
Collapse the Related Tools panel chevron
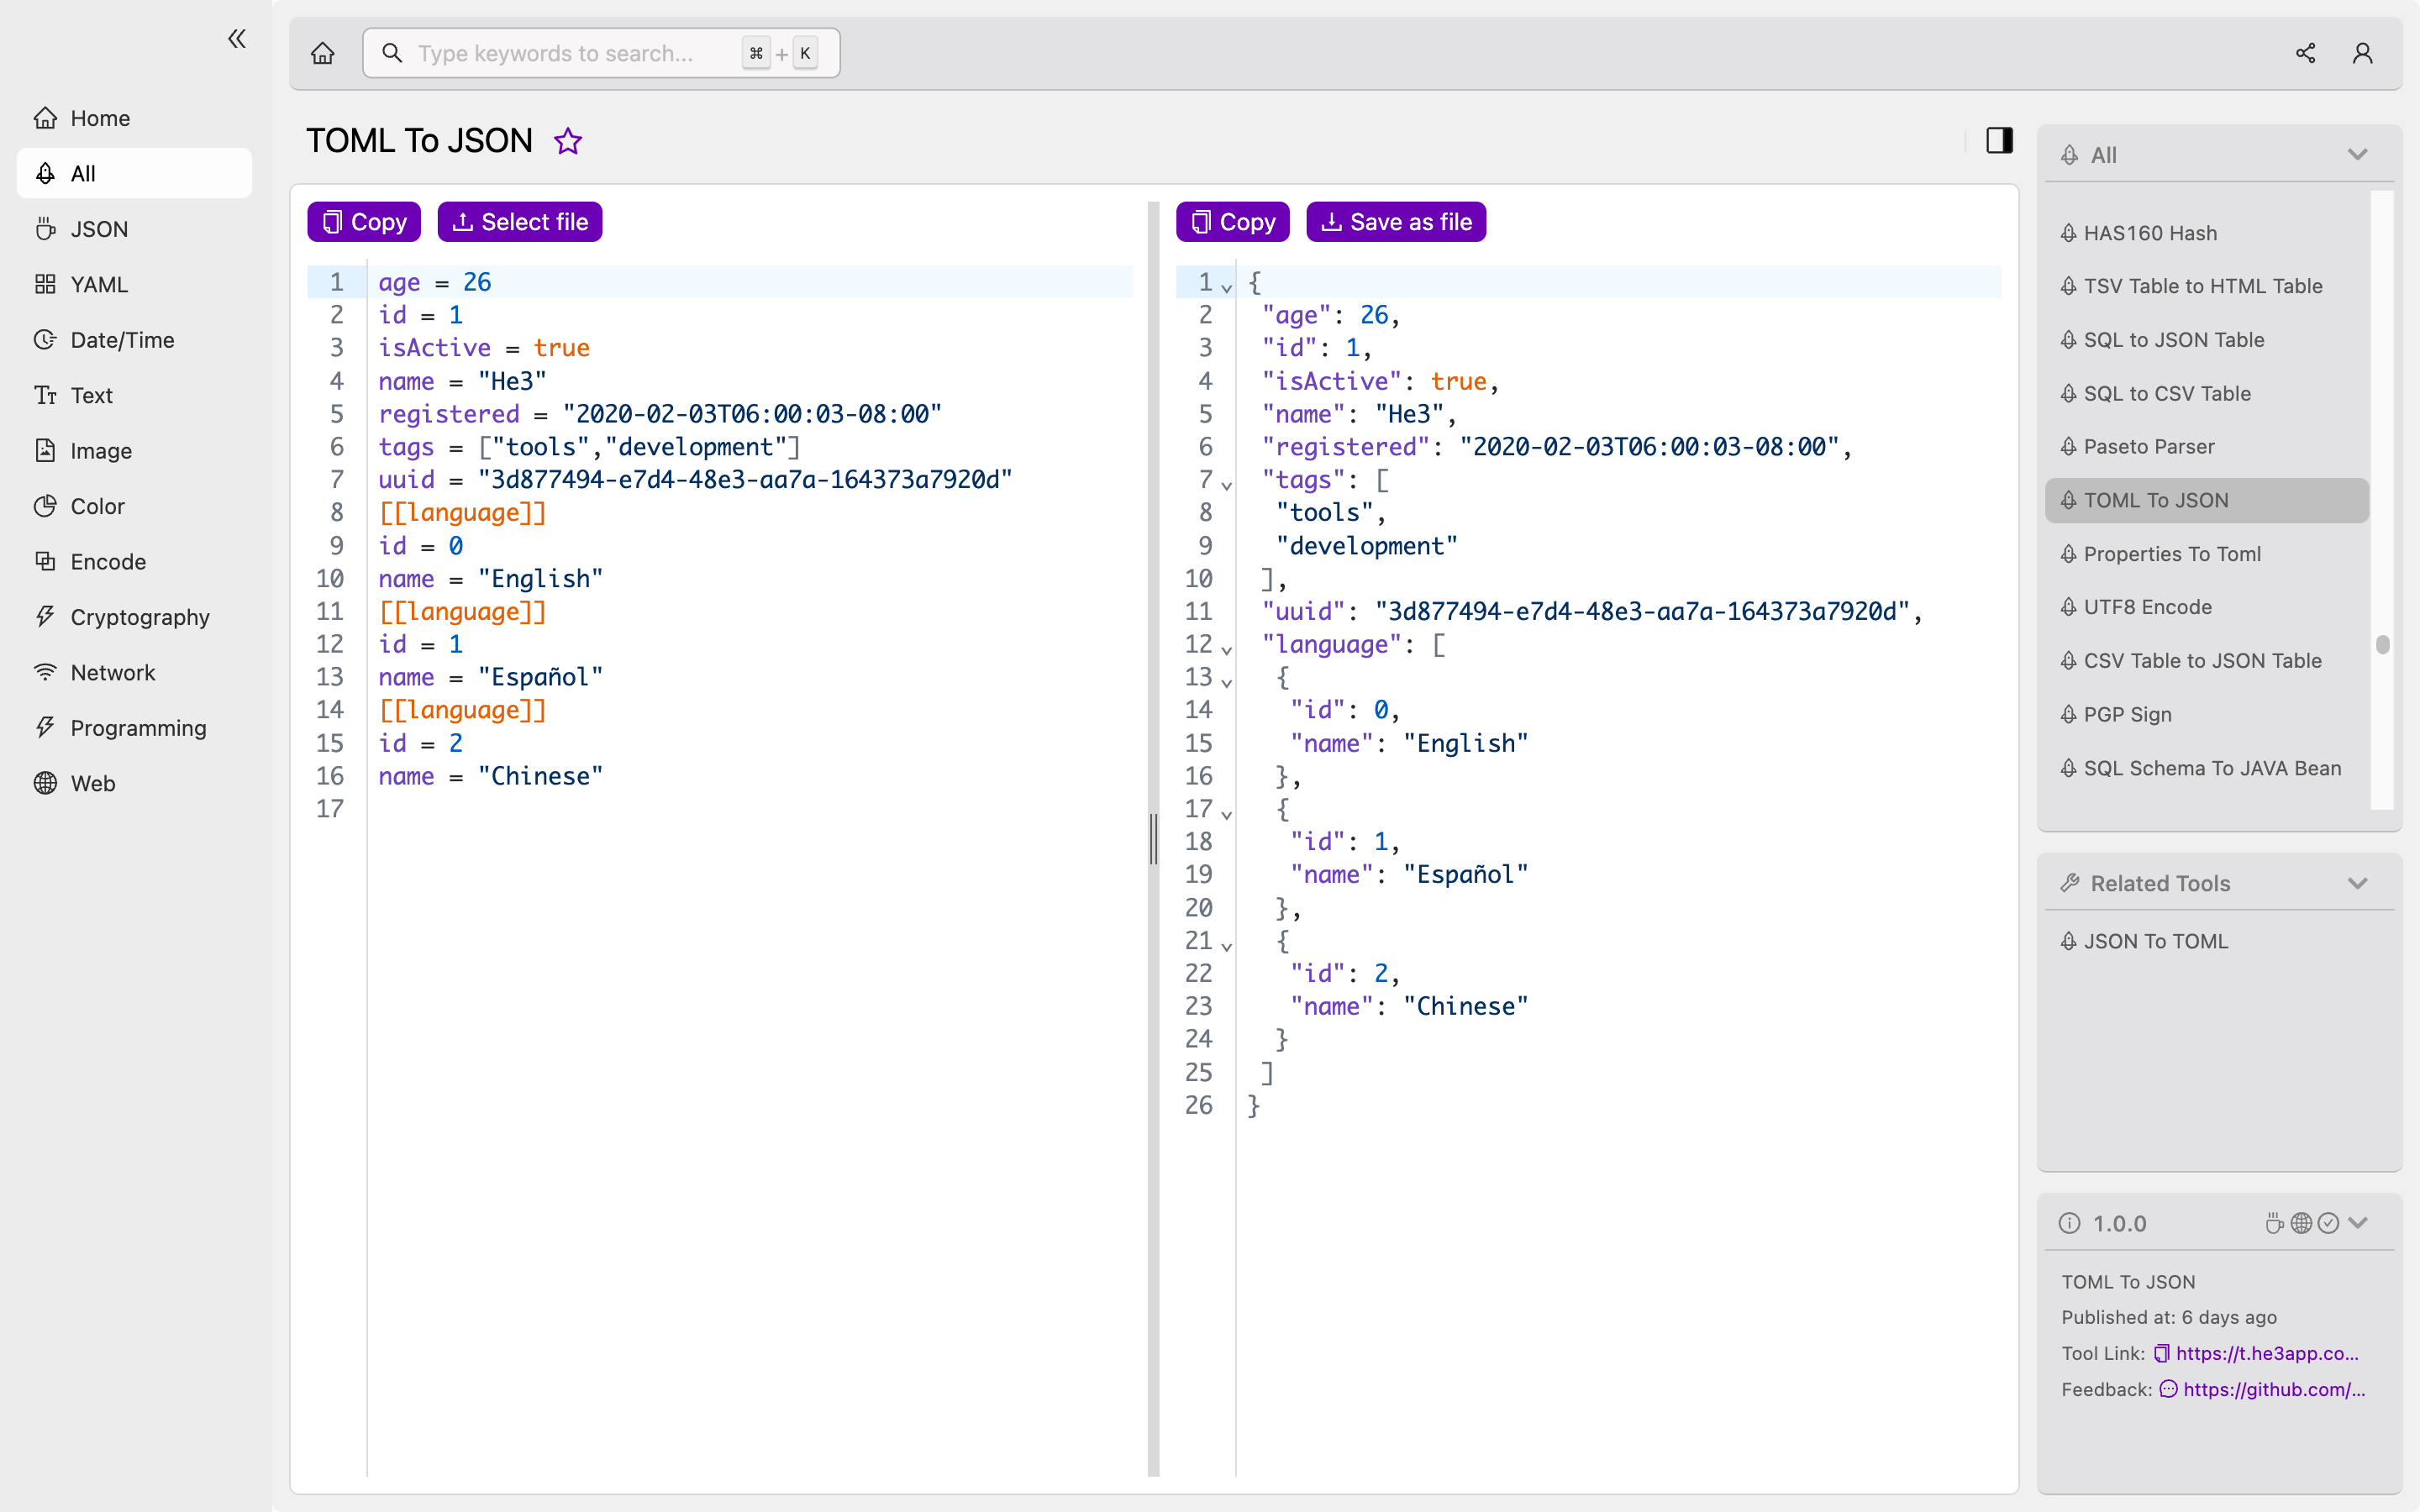point(2357,884)
